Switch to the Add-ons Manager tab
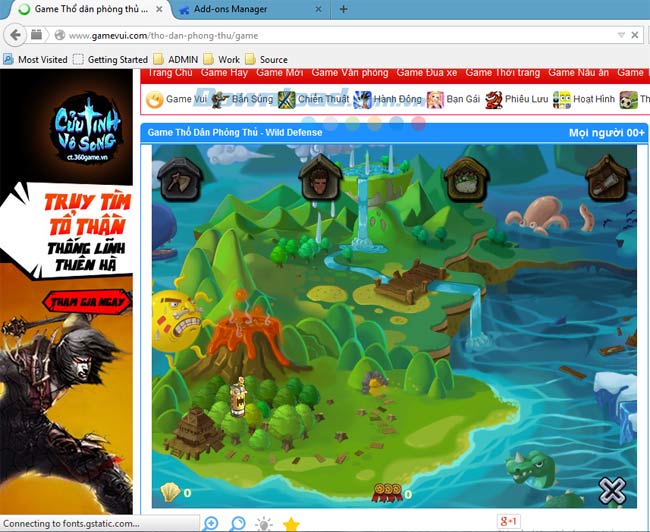The image size is (650, 532). tap(251, 9)
